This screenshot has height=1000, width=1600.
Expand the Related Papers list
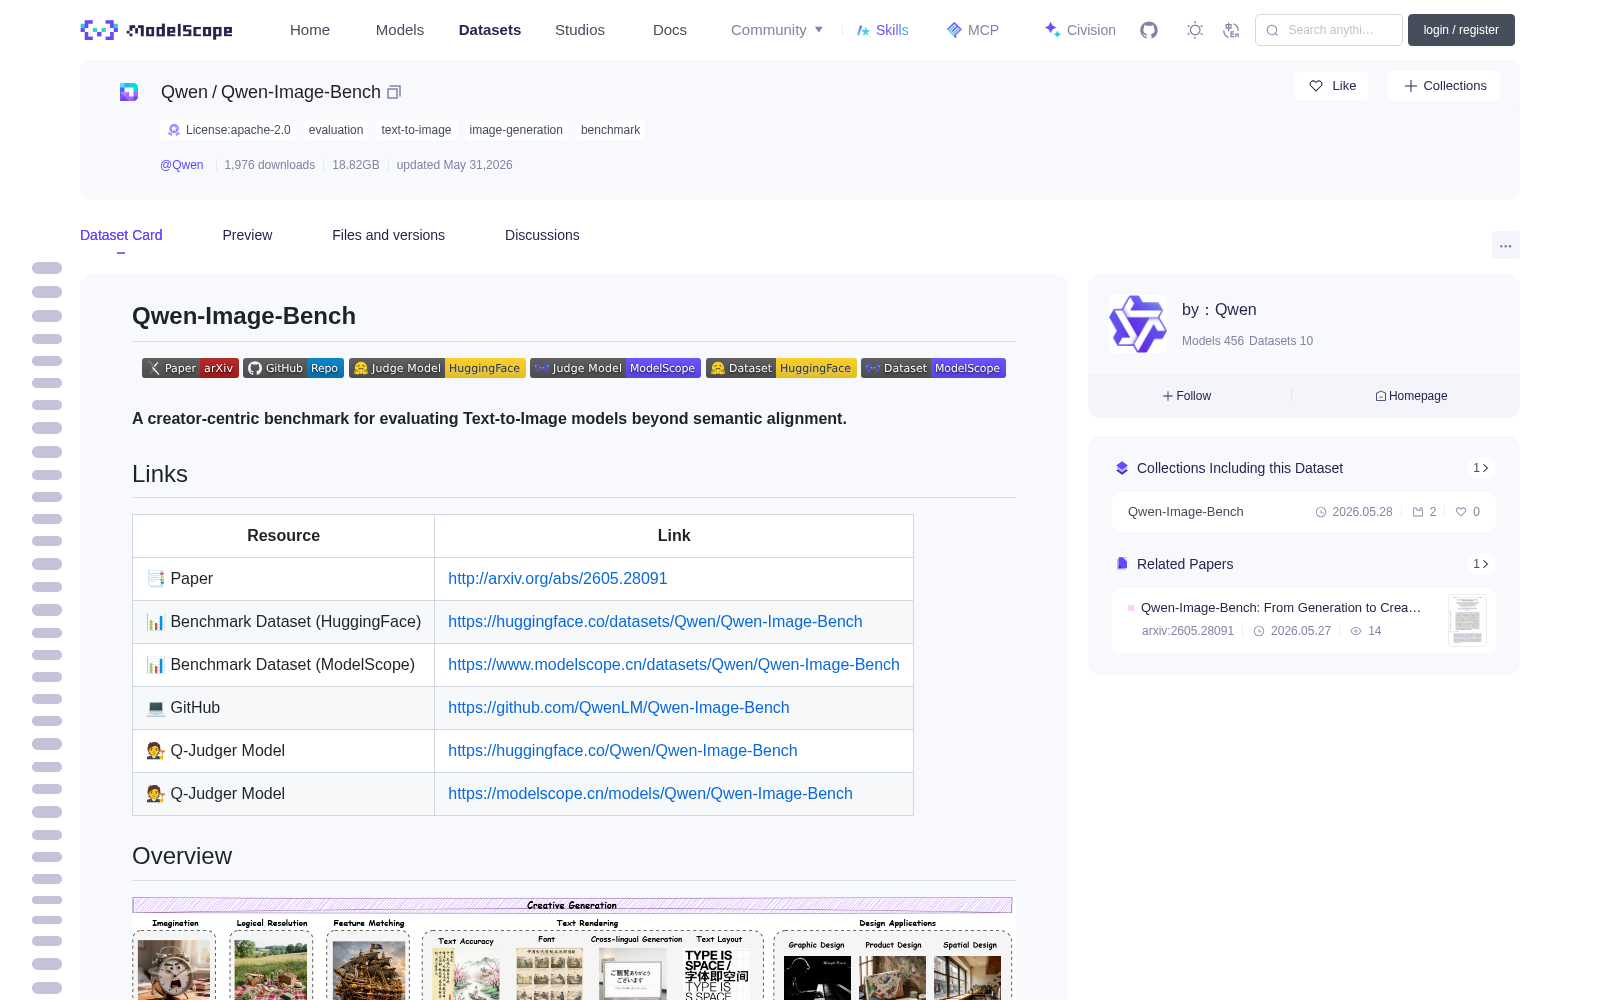click(1481, 564)
